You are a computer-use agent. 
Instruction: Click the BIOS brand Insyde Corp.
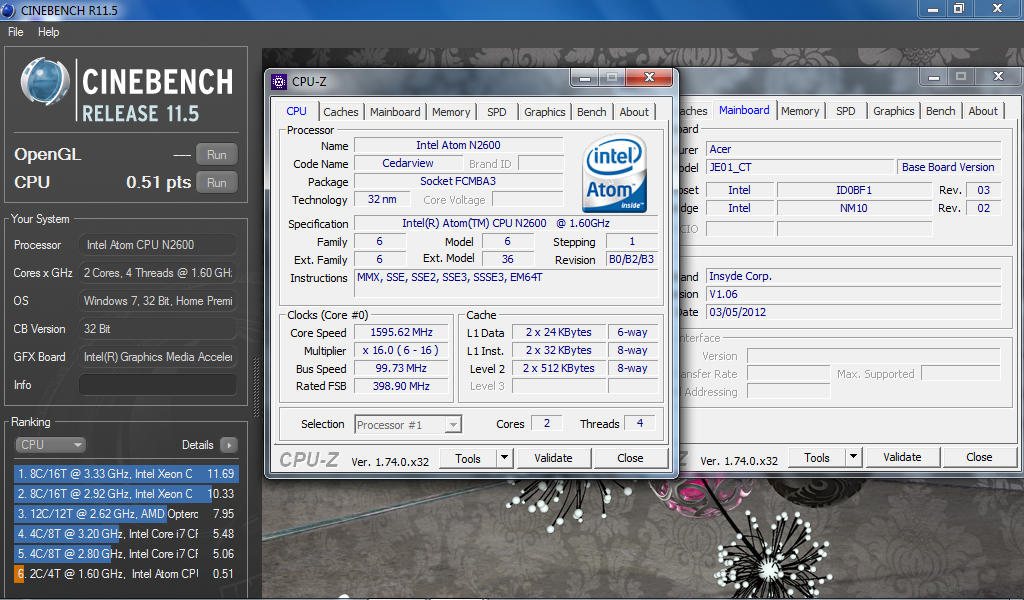click(854, 276)
